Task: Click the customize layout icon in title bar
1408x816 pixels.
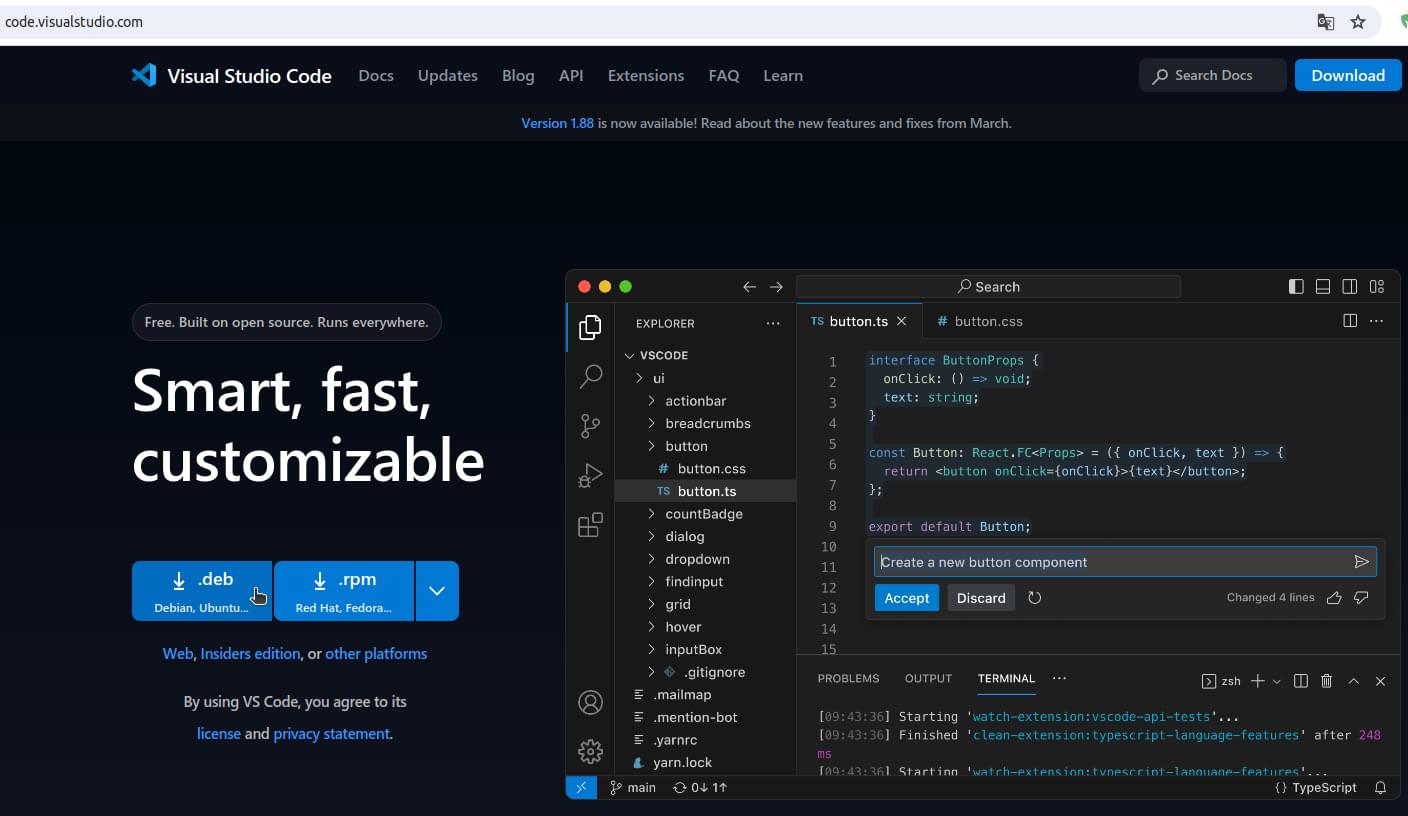Action: (1377, 286)
